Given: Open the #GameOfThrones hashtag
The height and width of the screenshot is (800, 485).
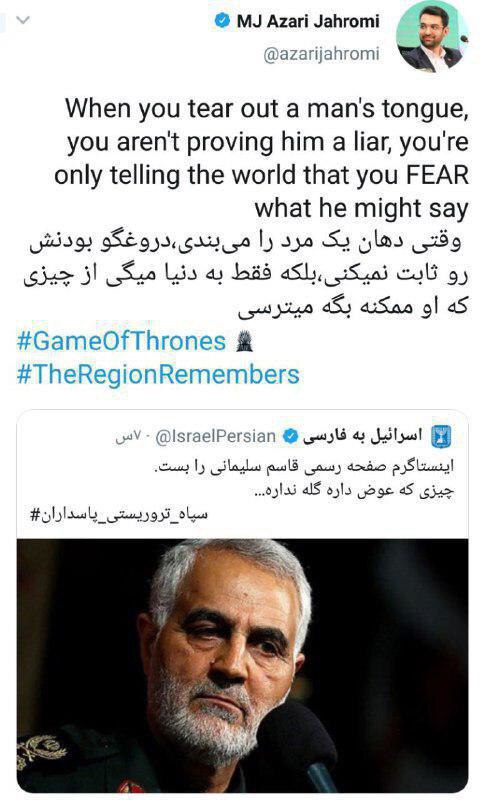Looking at the screenshot, I should pyautogui.click(x=121, y=341).
